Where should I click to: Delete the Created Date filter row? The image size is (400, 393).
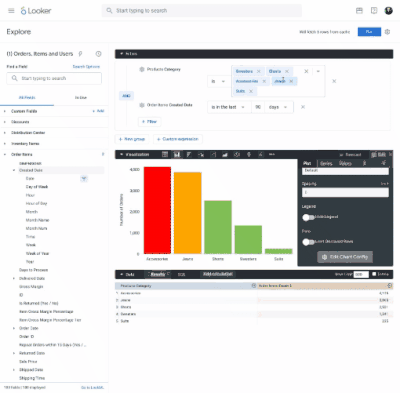303,107
